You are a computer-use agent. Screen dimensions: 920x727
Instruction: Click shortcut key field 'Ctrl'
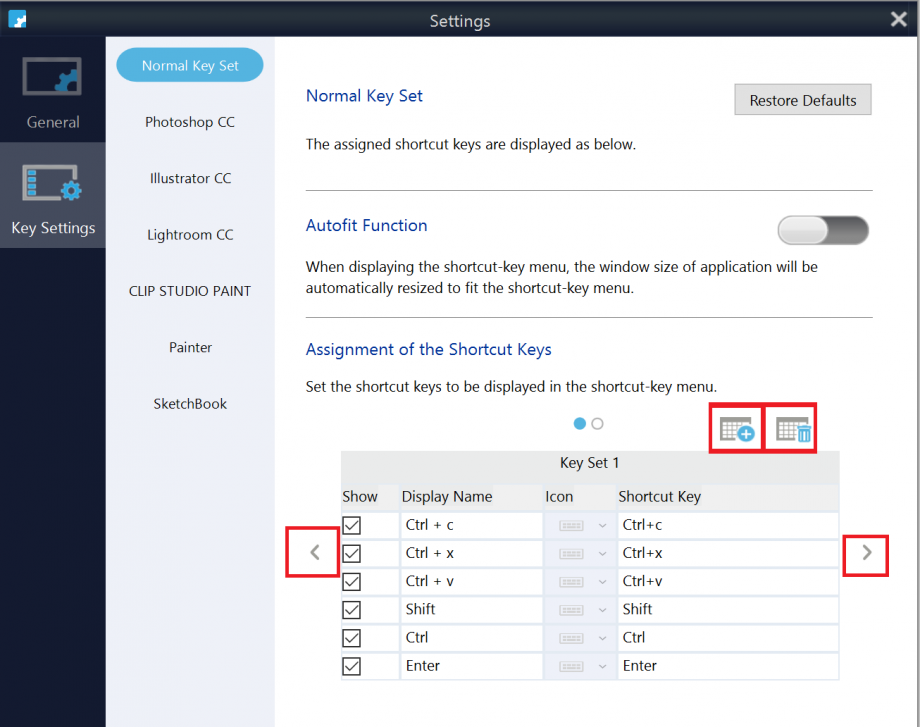pos(728,638)
